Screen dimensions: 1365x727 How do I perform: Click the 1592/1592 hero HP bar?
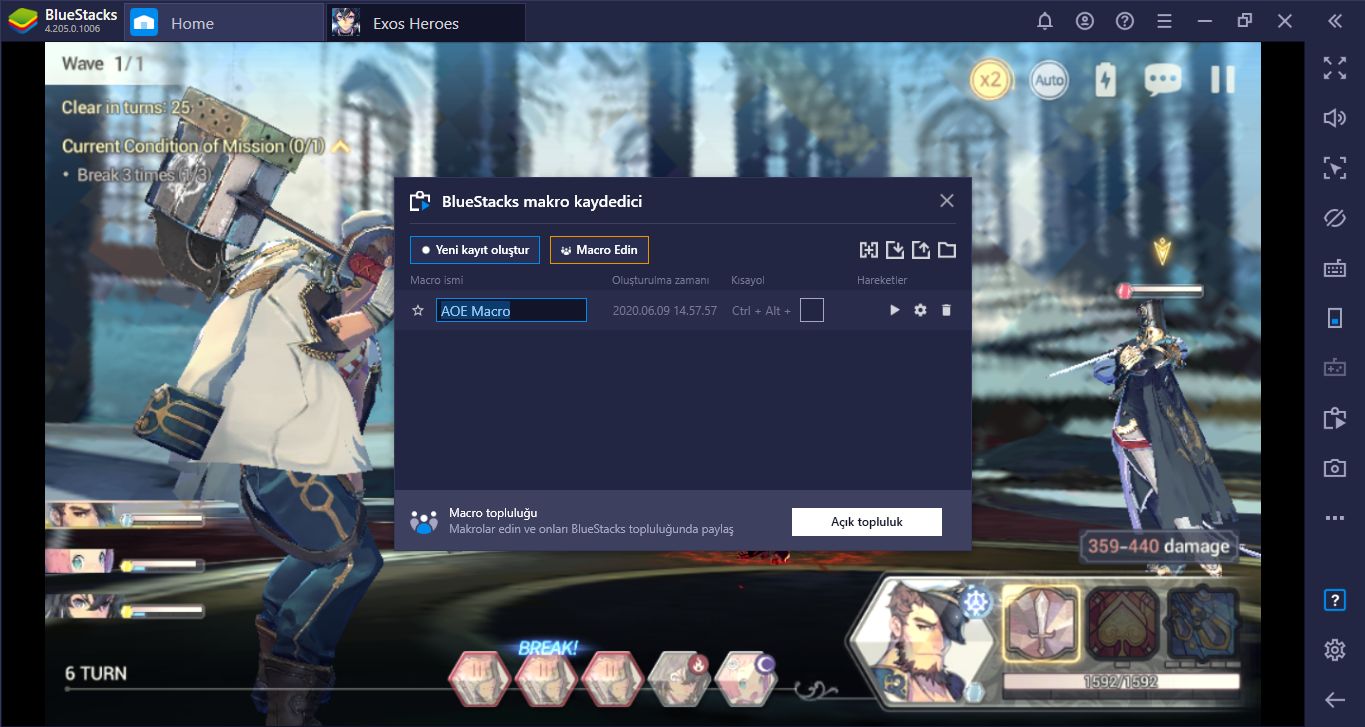tap(1120, 683)
